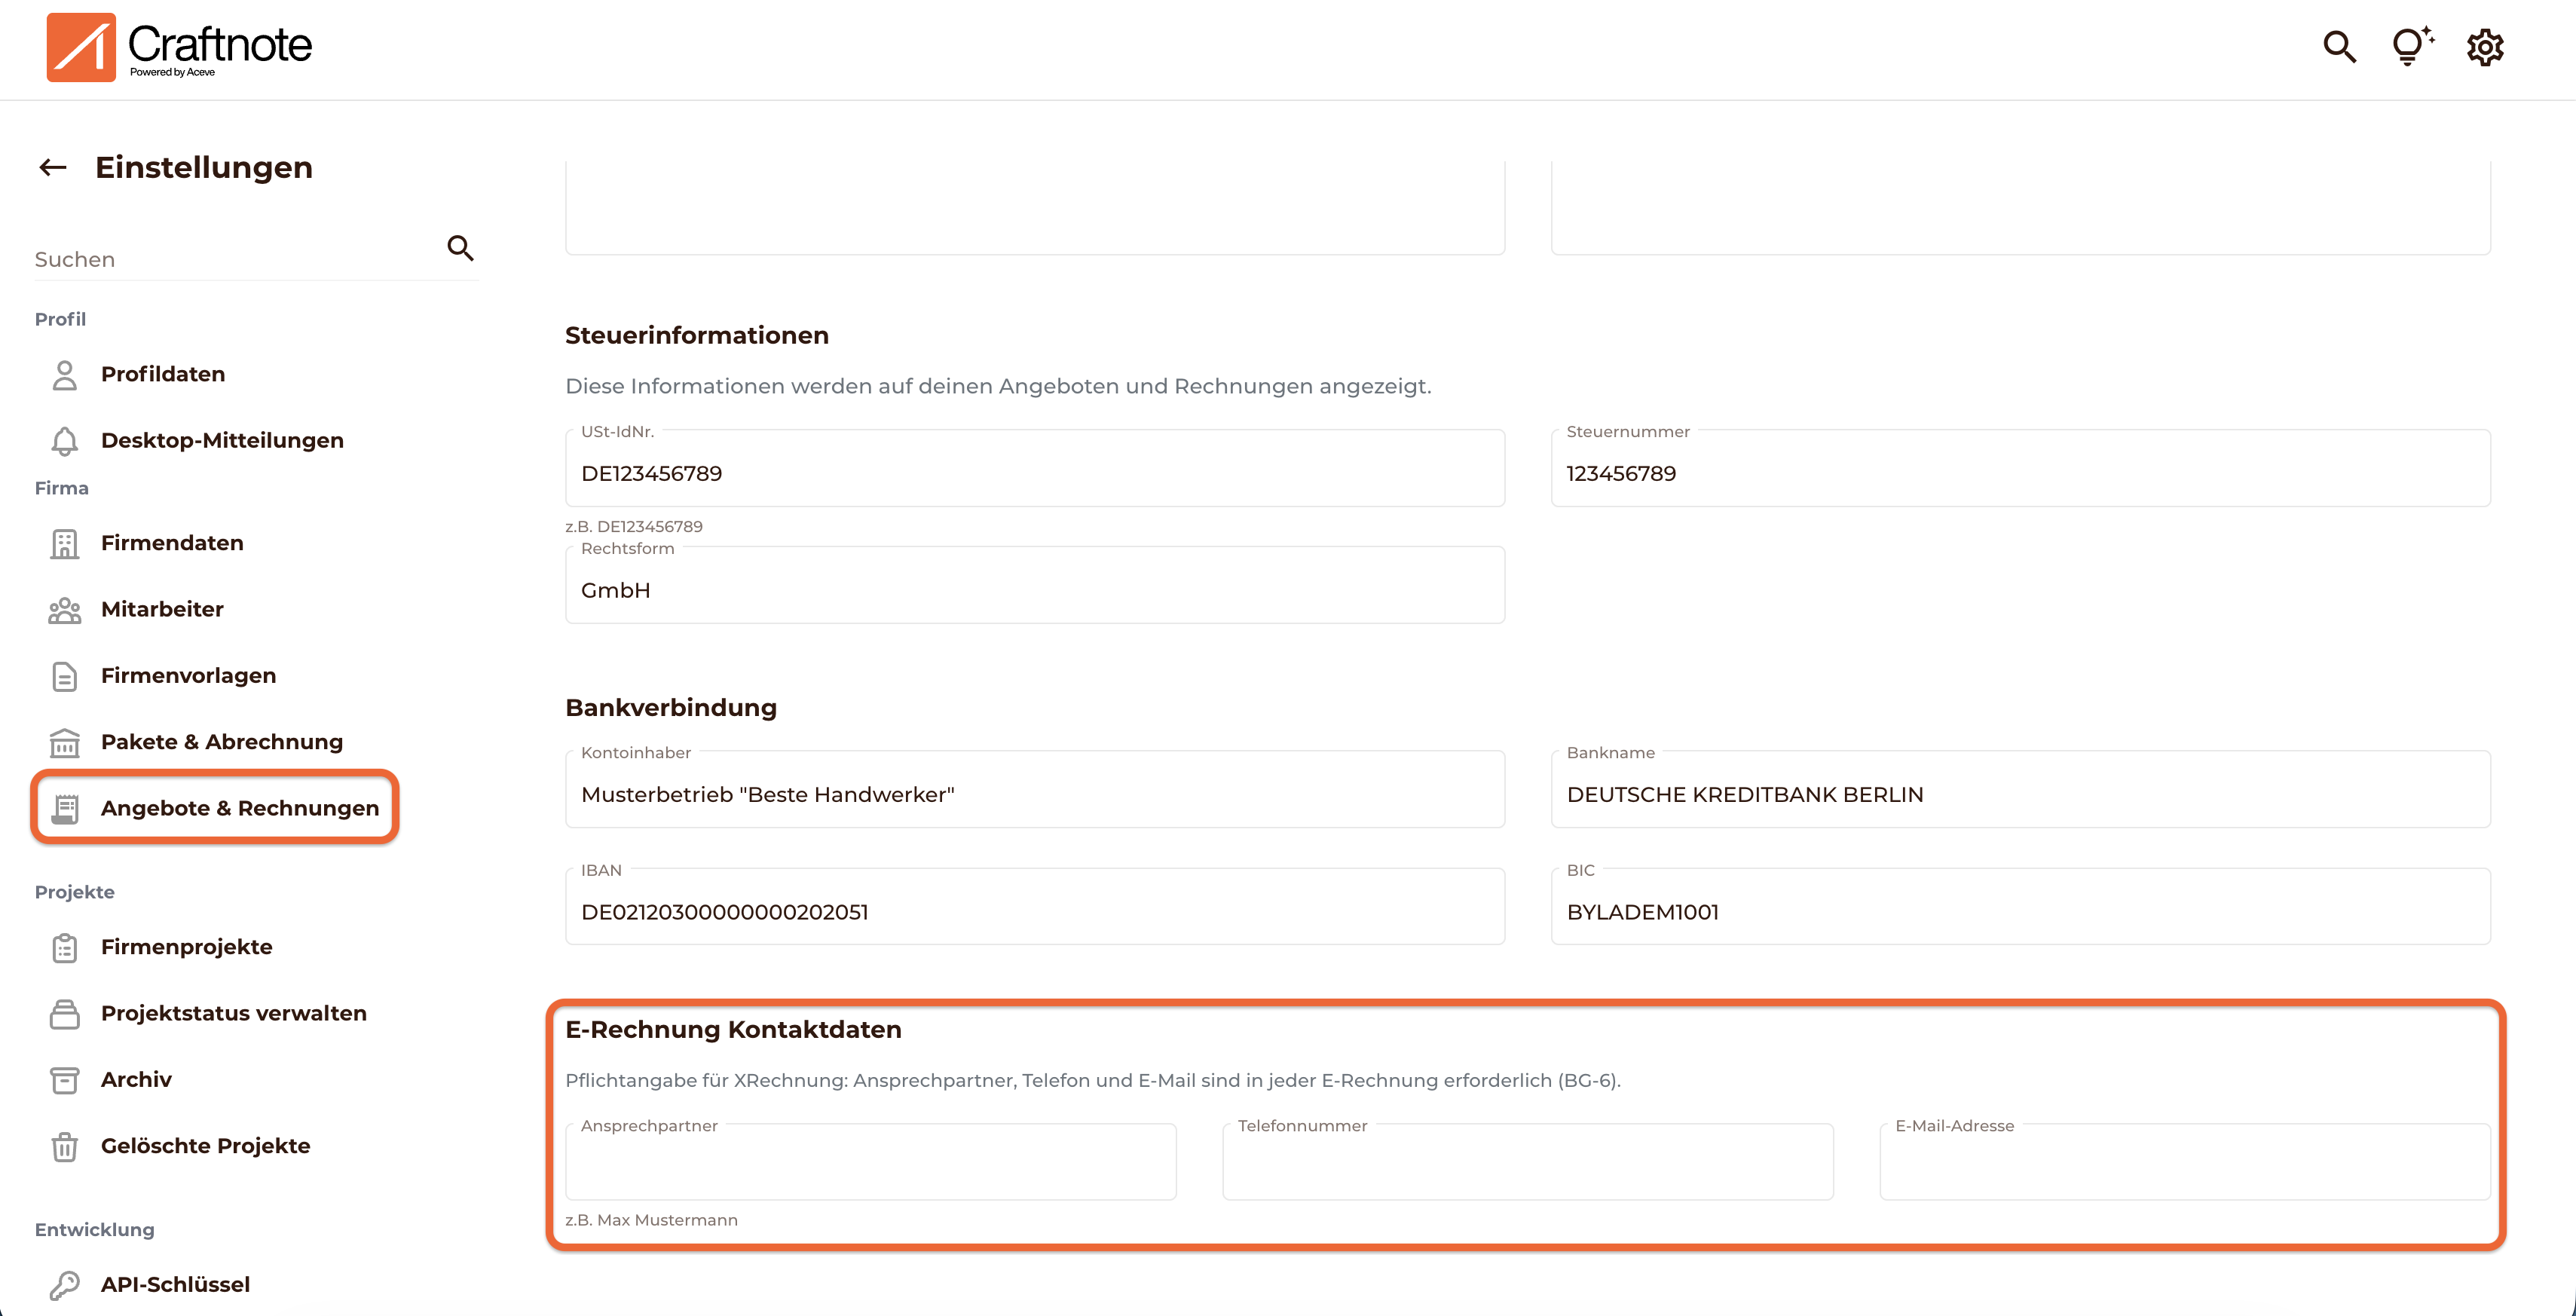2576x1316 pixels.
Task: Go to Firmenvorlagen
Action: point(188,676)
